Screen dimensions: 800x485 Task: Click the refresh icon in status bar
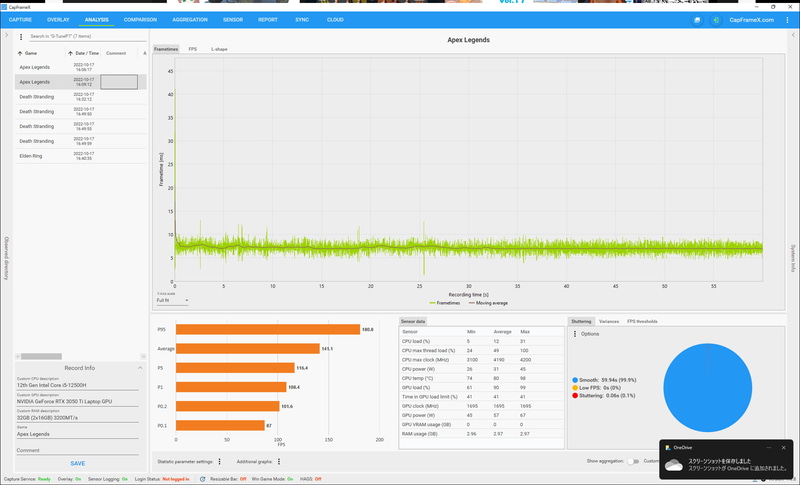[203, 479]
